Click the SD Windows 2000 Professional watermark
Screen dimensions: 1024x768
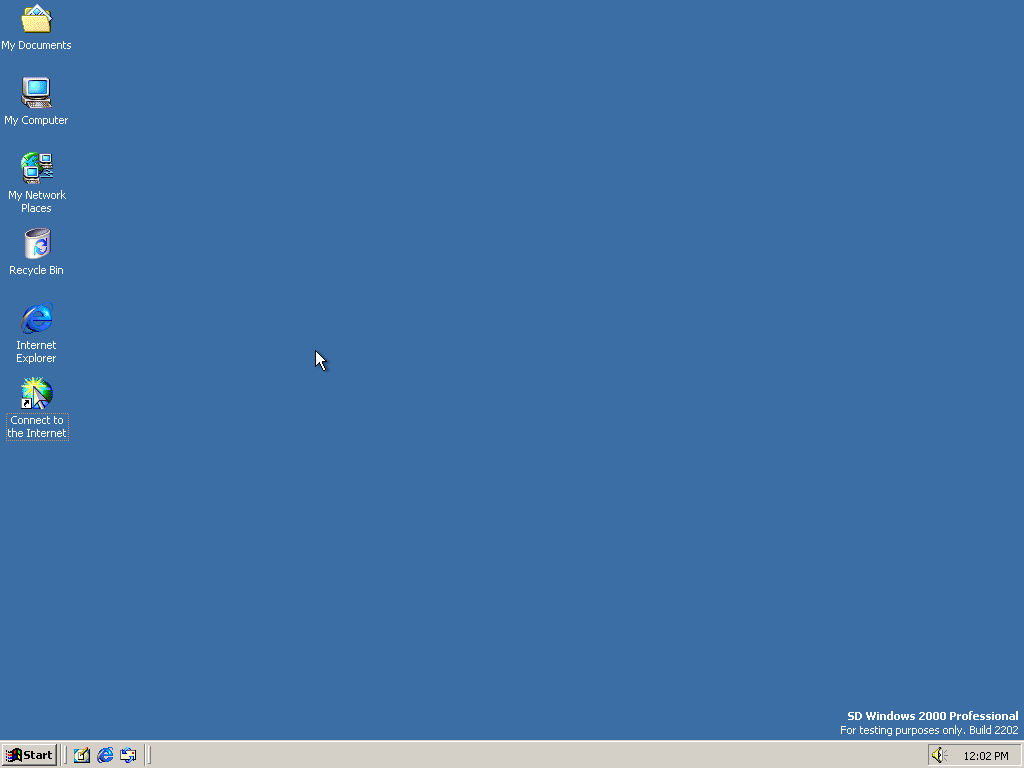[x=932, y=716]
